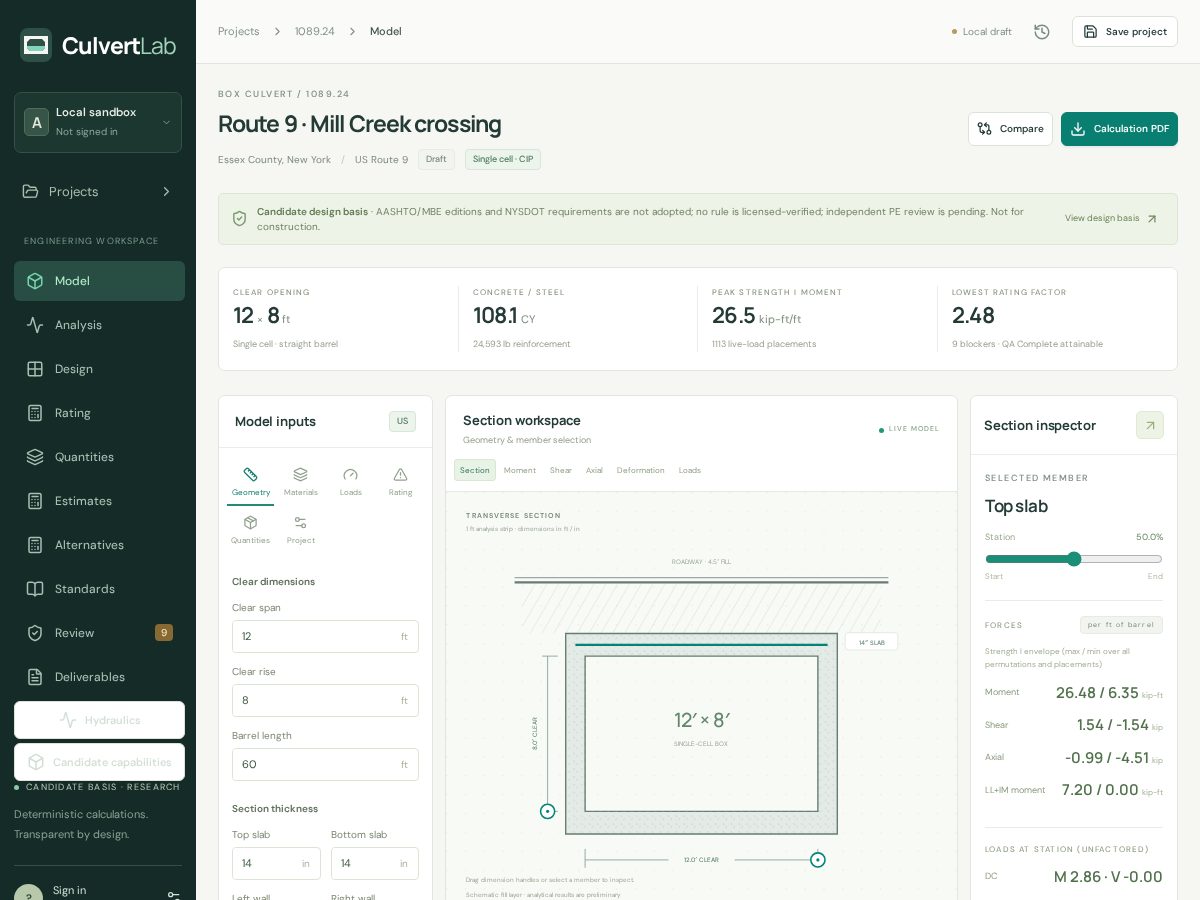This screenshot has width=1200, height=900.
Task: Click the shield icon in design basis banner
Action: (x=239, y=219)
